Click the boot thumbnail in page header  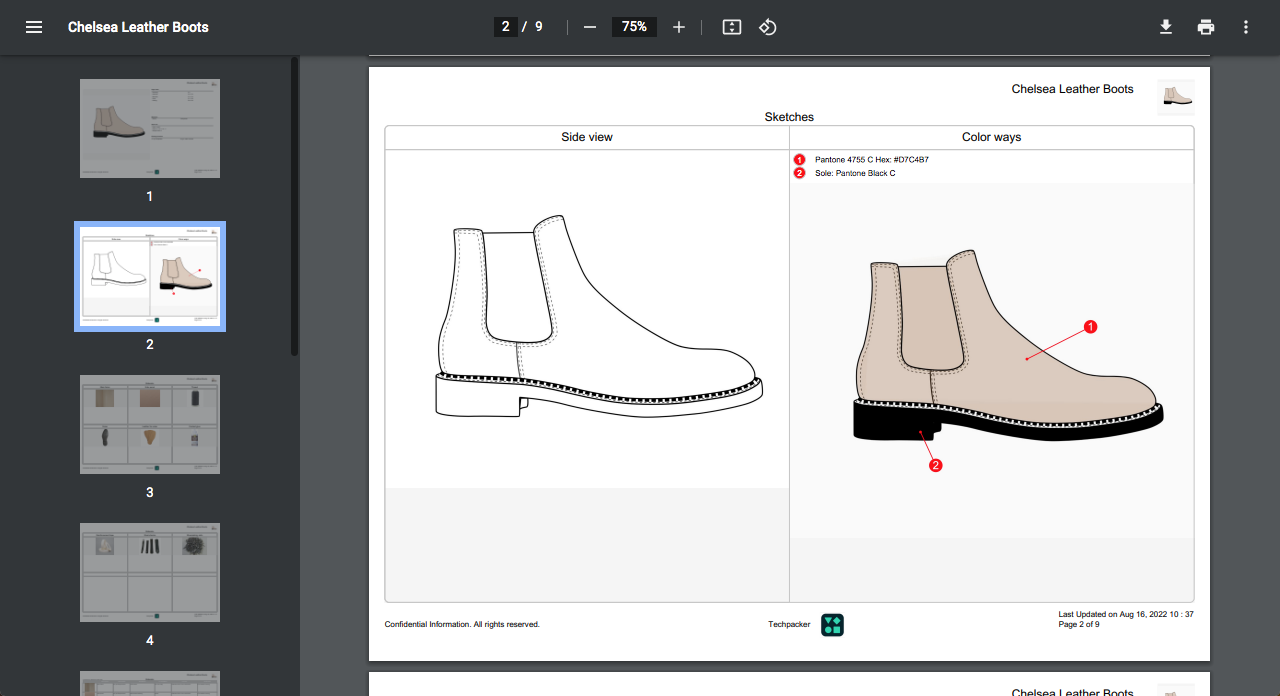point(1176,97)
